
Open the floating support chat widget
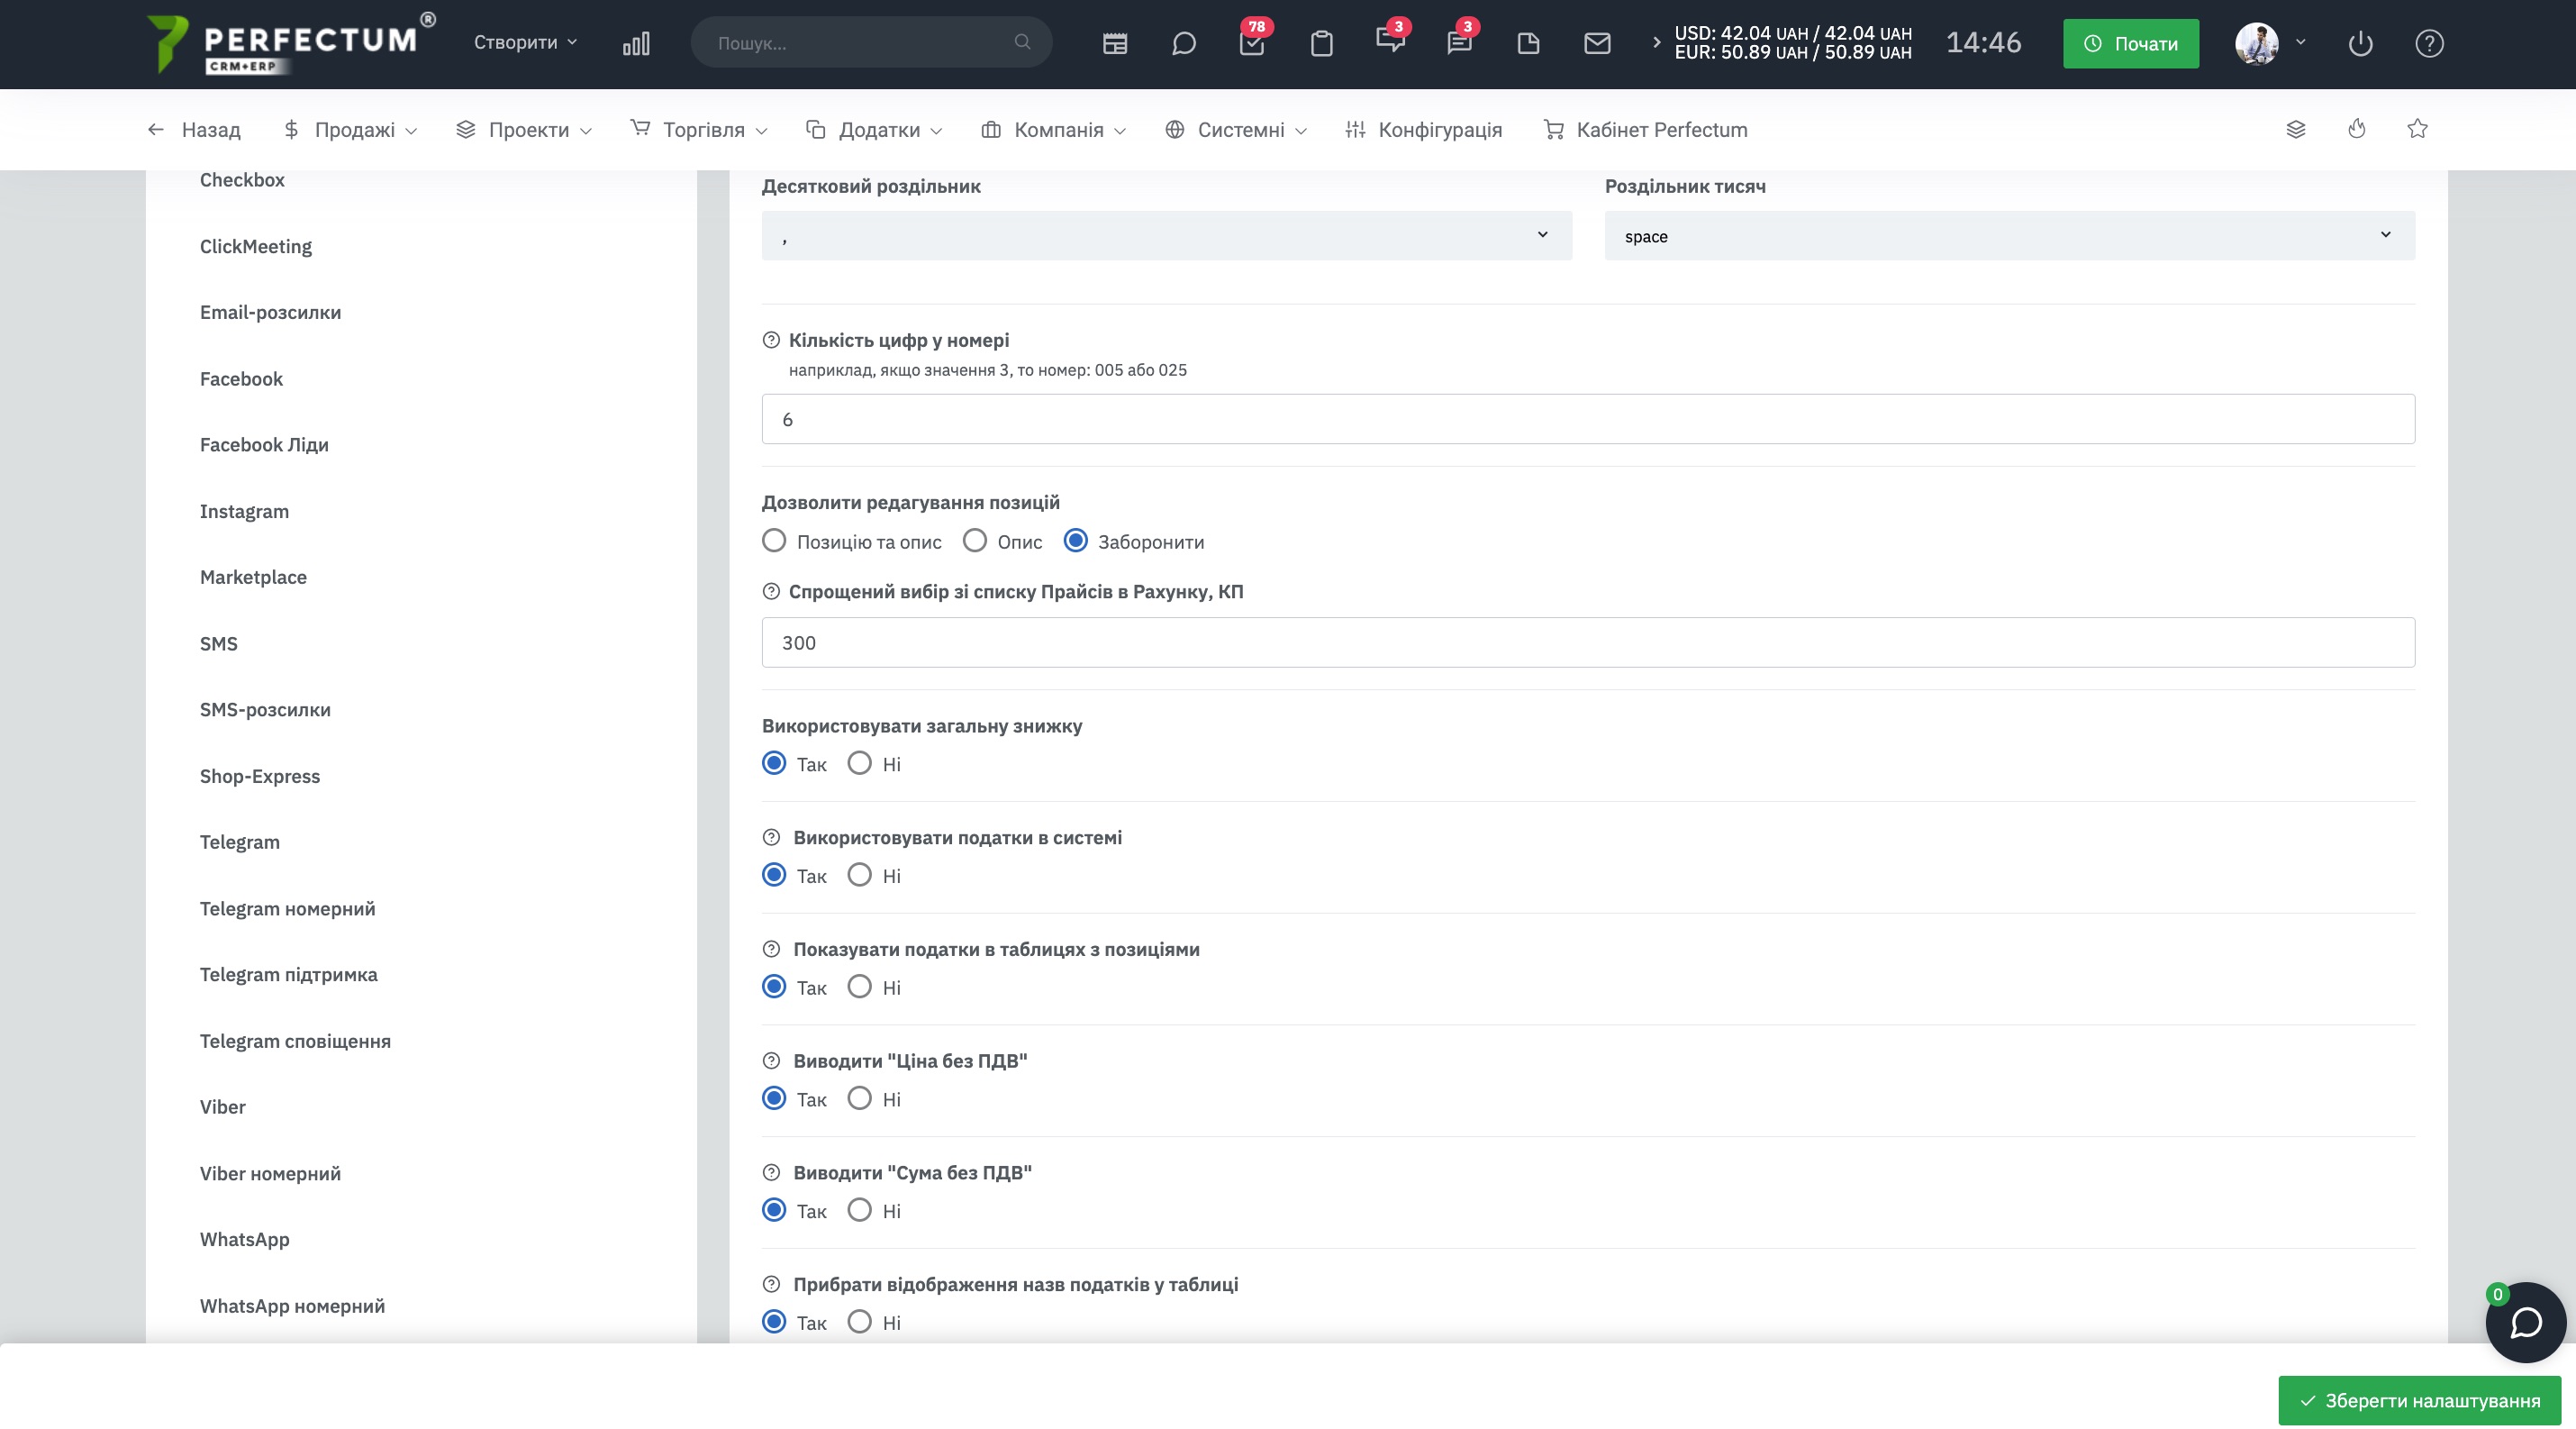[2526, 1322]
